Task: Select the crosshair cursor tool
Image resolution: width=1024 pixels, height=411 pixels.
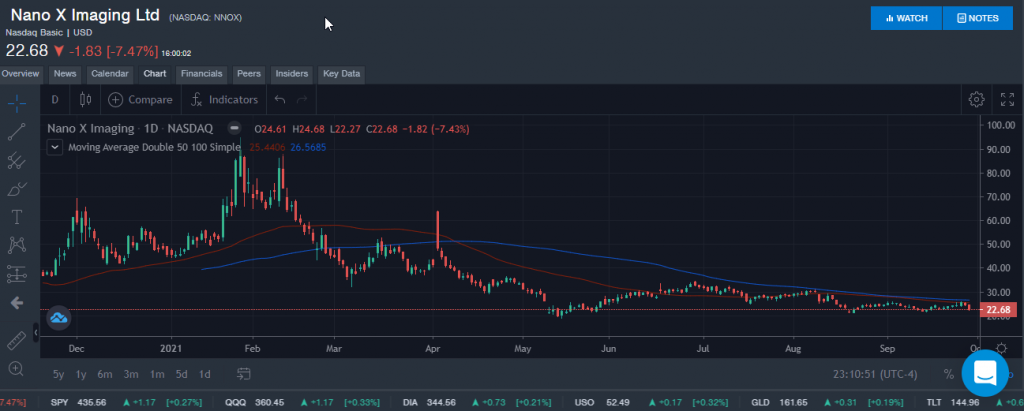Action: 17,101
